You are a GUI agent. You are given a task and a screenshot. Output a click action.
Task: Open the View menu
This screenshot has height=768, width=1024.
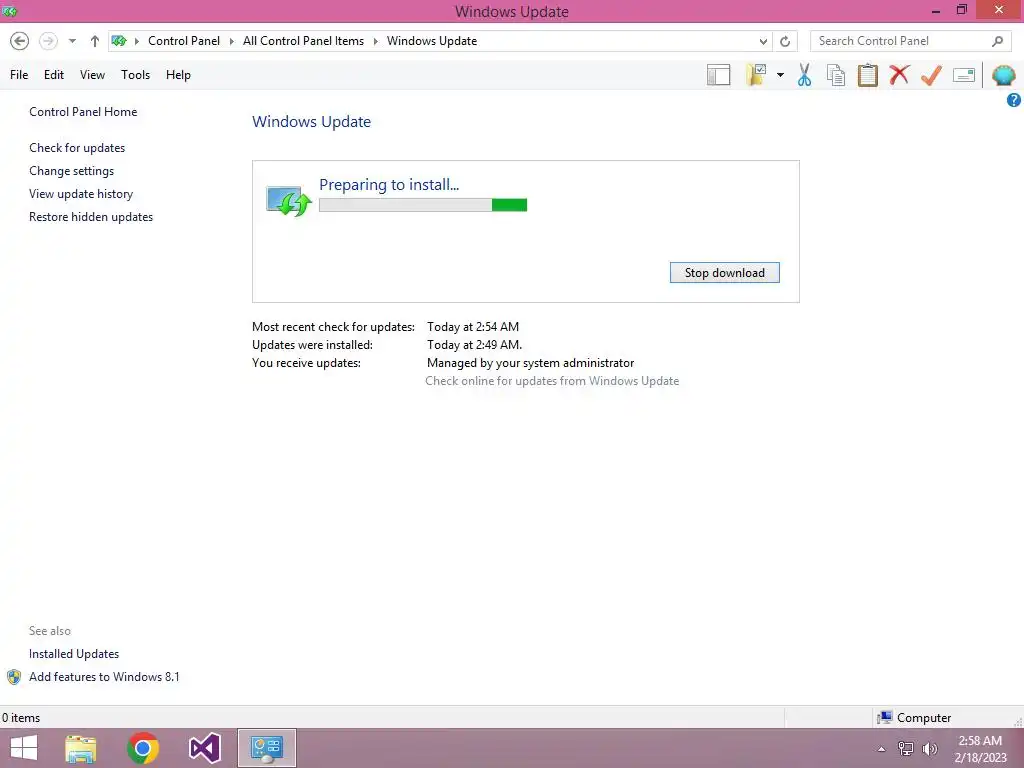coord(92,75)
